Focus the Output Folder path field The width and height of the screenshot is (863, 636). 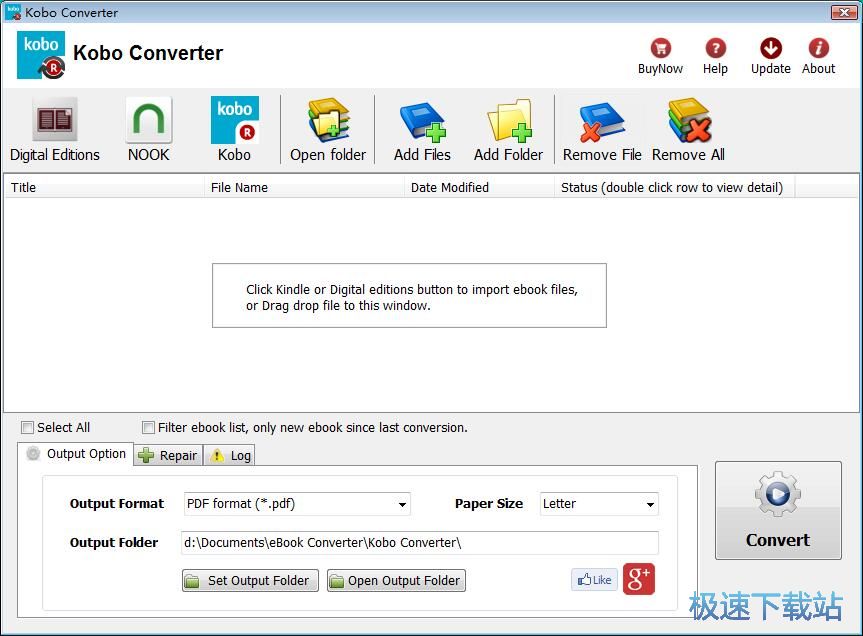[x=419, y=543]
